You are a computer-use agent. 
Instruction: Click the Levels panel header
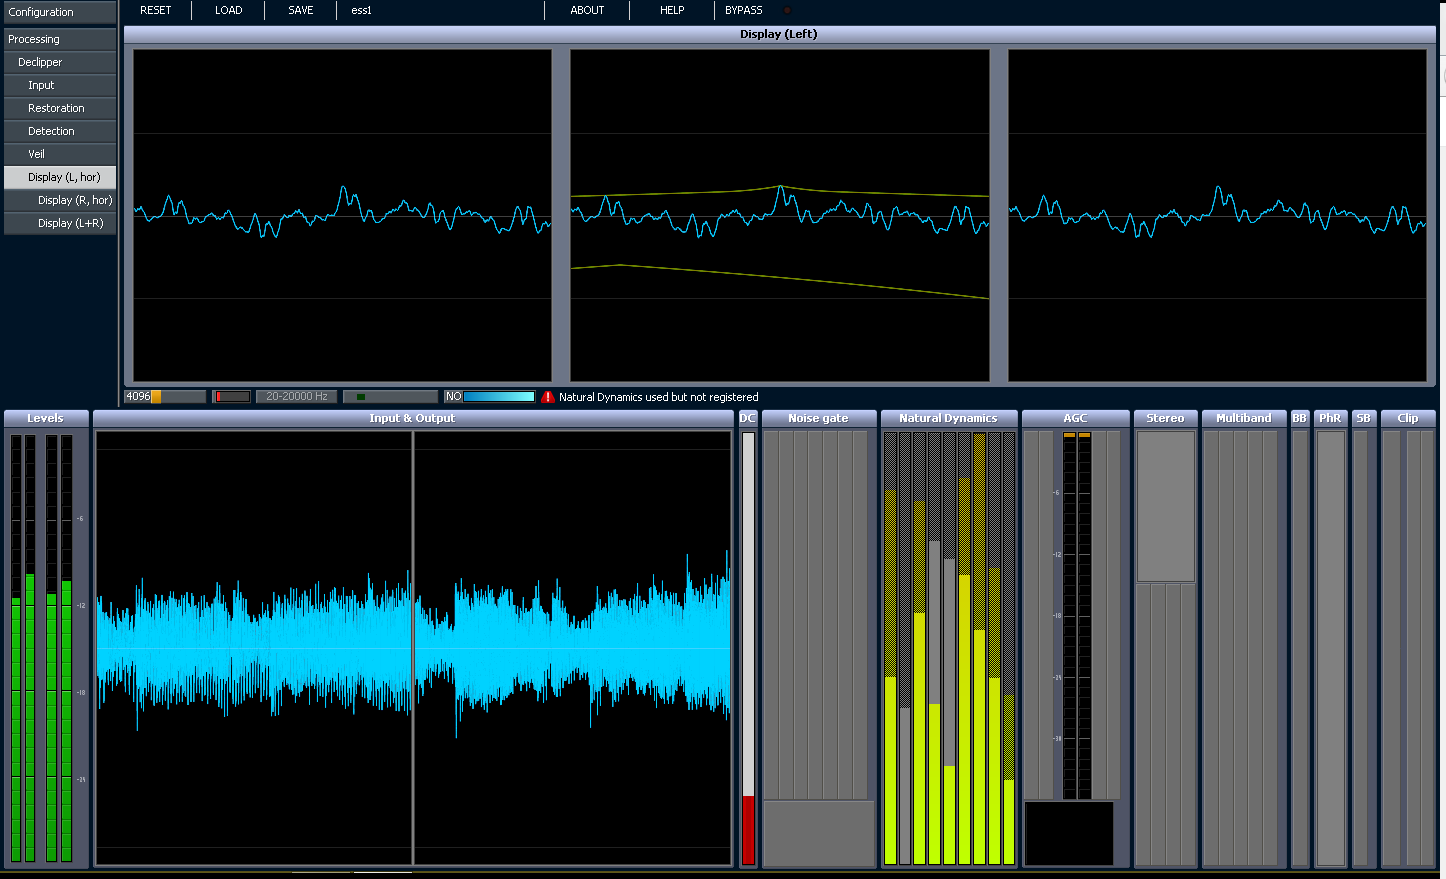[x=46, y=418]
